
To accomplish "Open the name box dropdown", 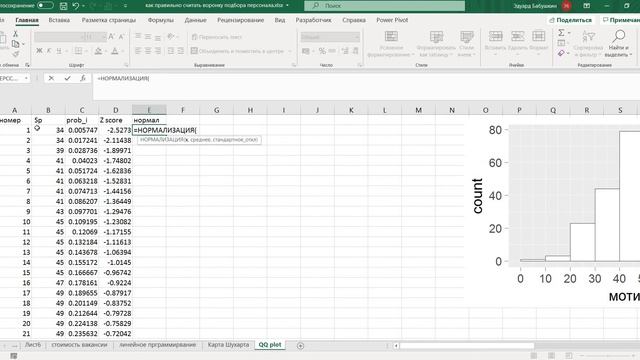I will 26,78.
